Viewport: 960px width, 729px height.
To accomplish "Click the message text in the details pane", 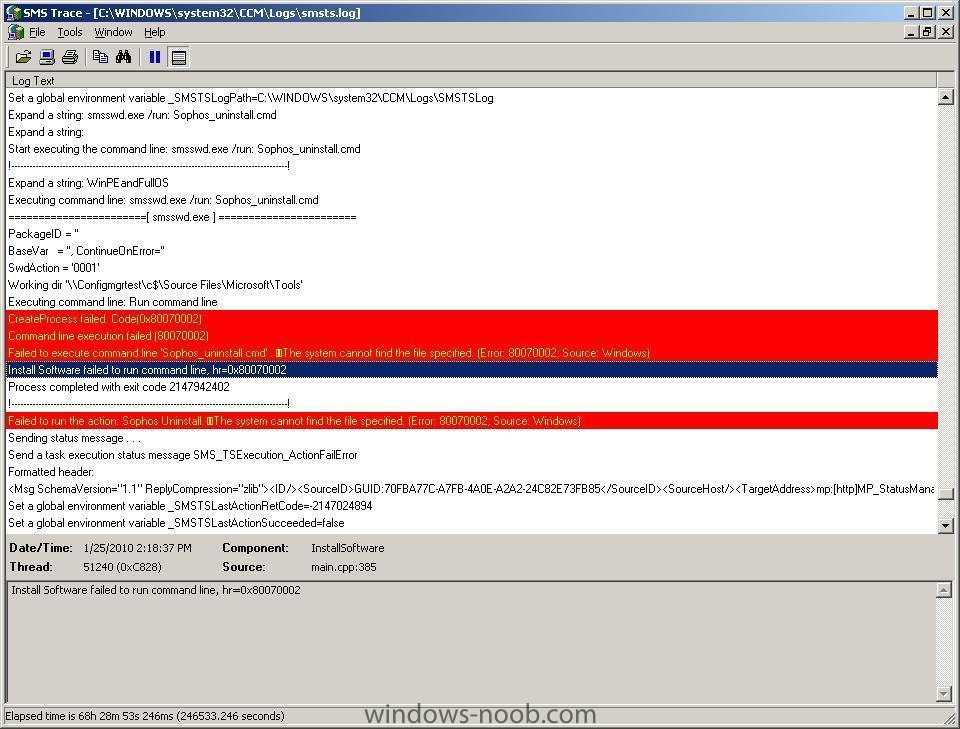I will point(156,590).
